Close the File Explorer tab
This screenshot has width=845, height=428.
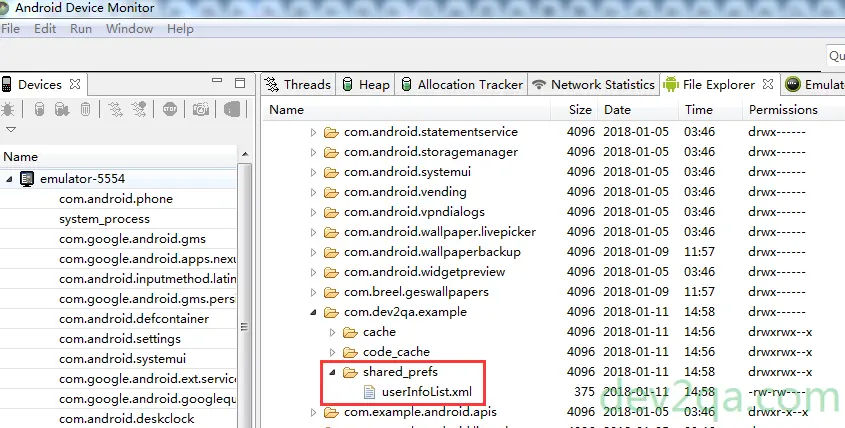point(768,84)
